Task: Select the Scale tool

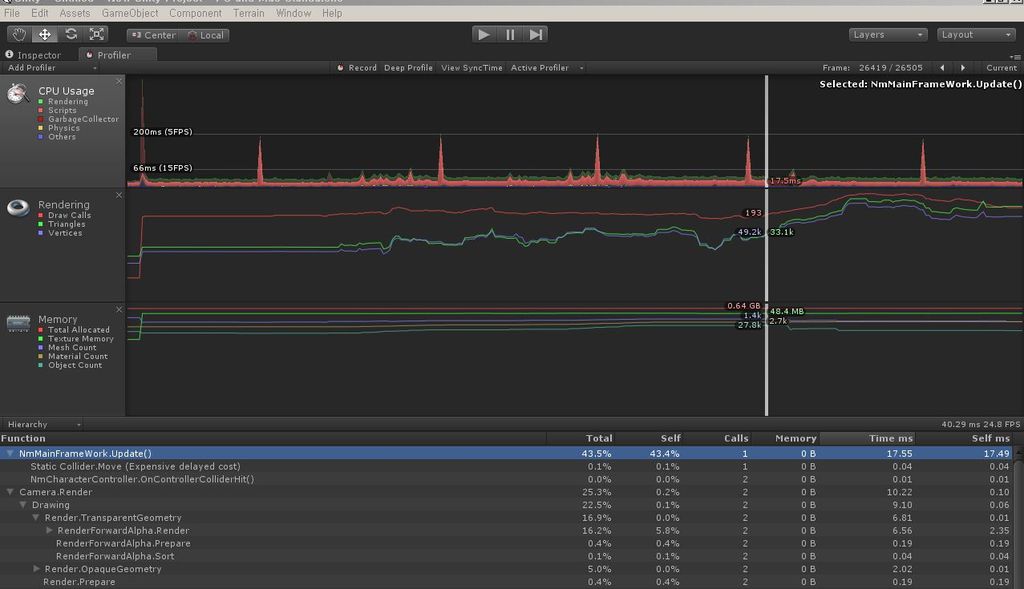Action: pyautogui.click(x=96, y=35)
